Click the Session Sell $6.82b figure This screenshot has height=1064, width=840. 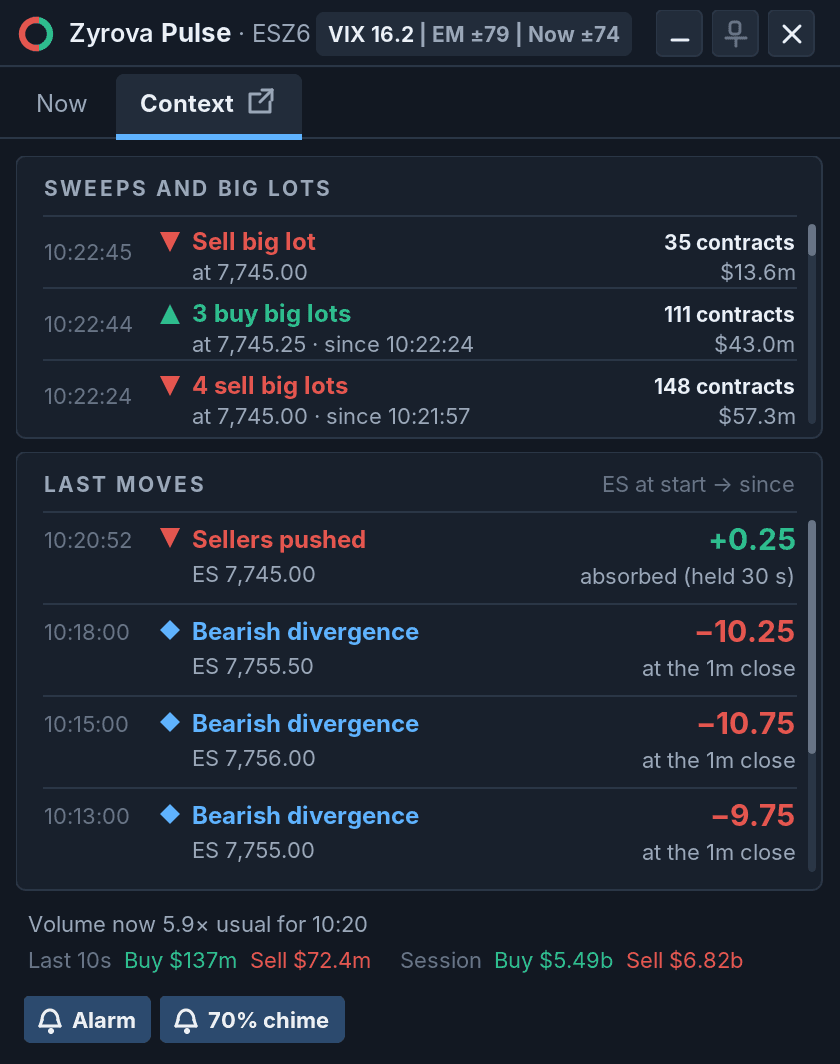tap(684, 961)
